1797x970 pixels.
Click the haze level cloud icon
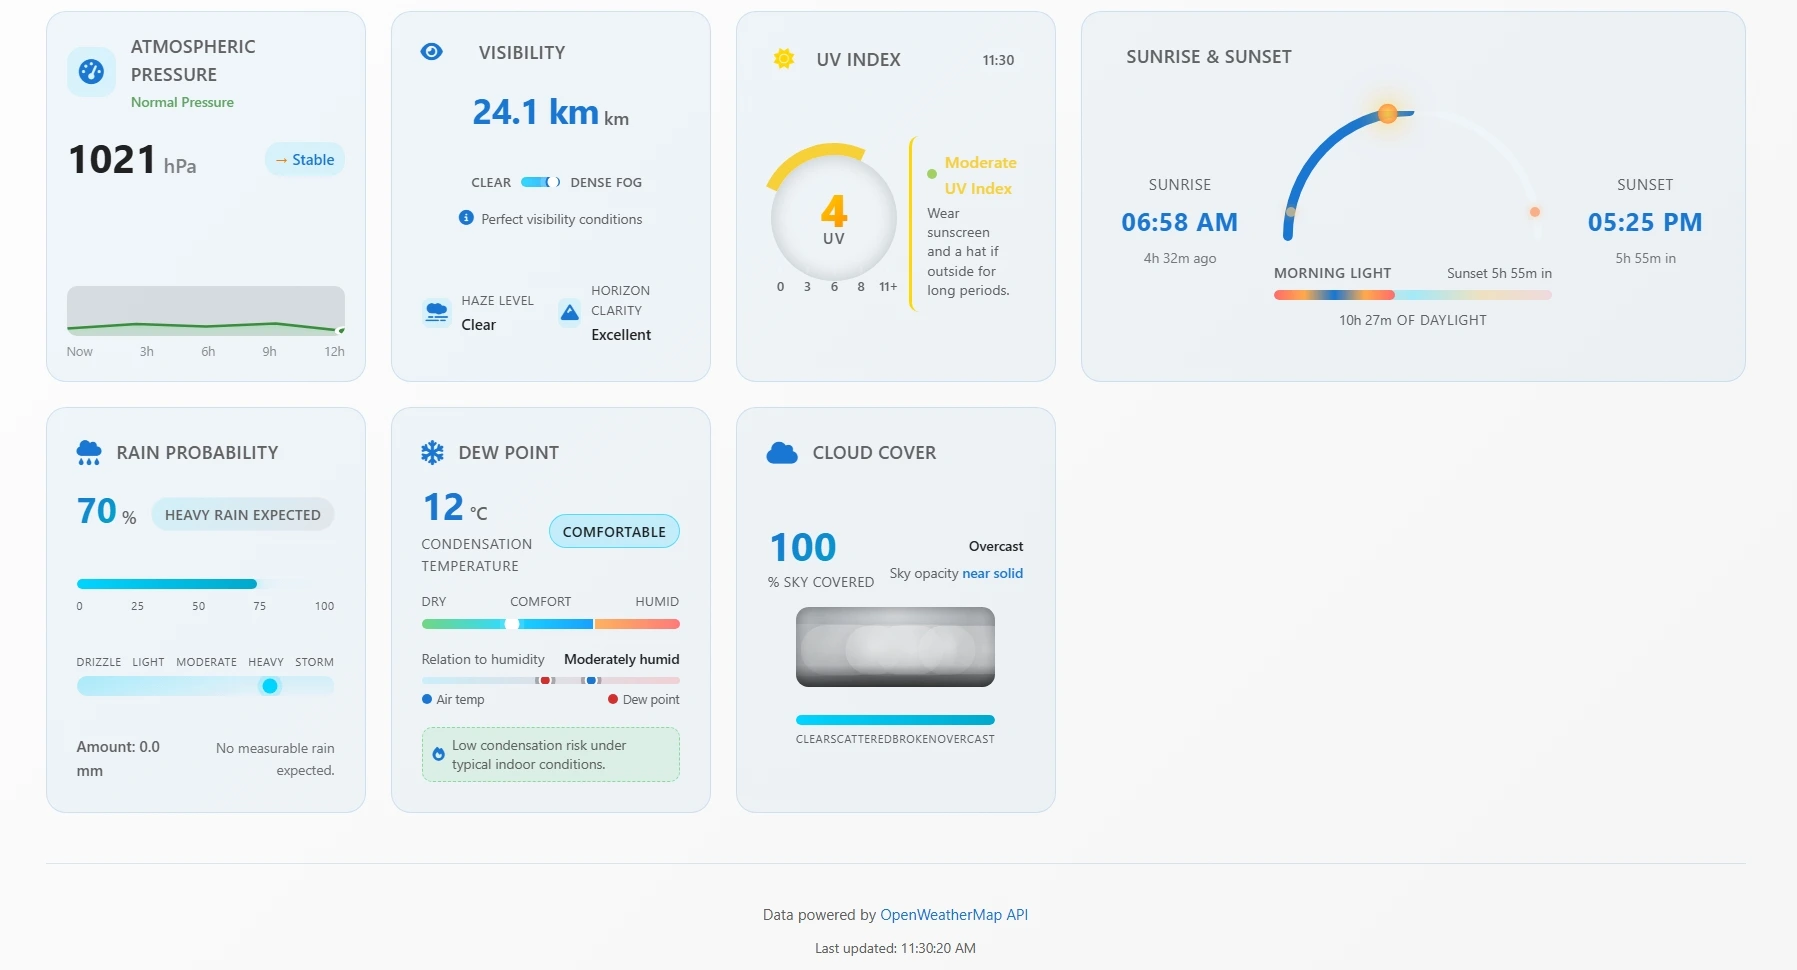point(436,311)
